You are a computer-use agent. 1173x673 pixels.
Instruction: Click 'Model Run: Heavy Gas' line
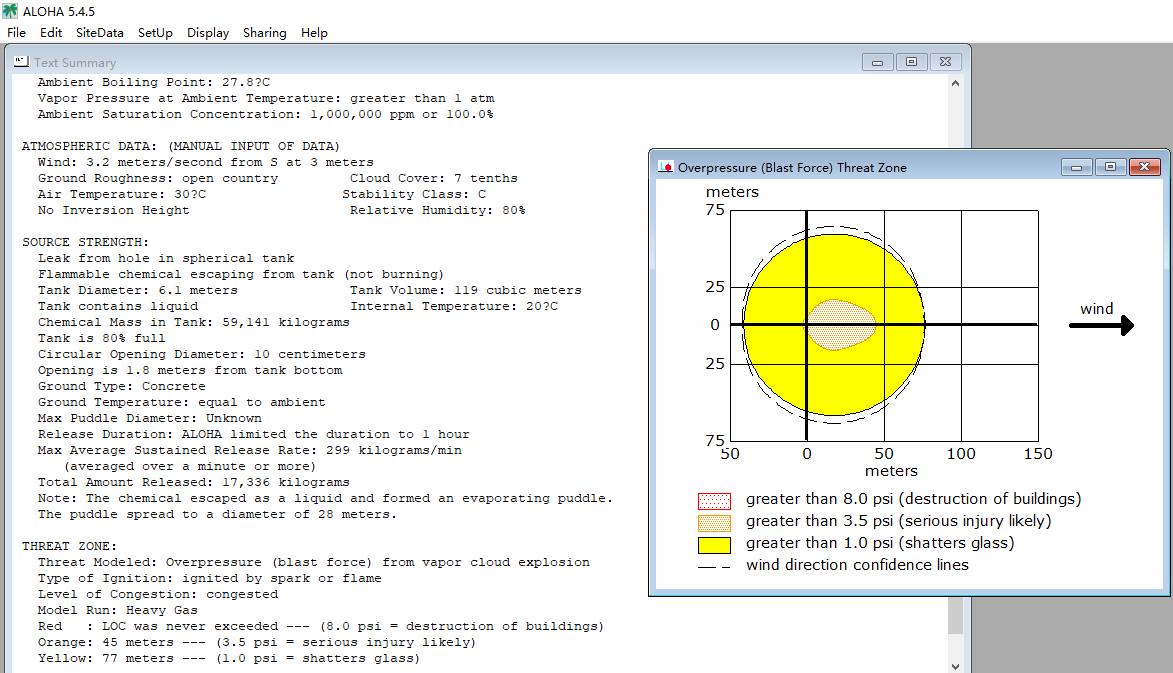(x=117, y=610)
